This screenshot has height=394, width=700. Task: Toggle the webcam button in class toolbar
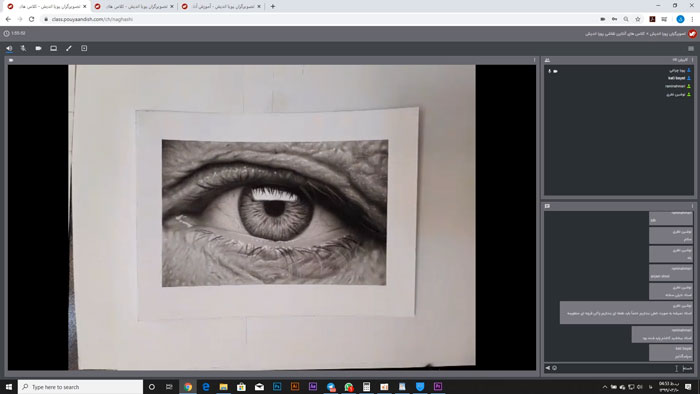click(x=38, y=48)
